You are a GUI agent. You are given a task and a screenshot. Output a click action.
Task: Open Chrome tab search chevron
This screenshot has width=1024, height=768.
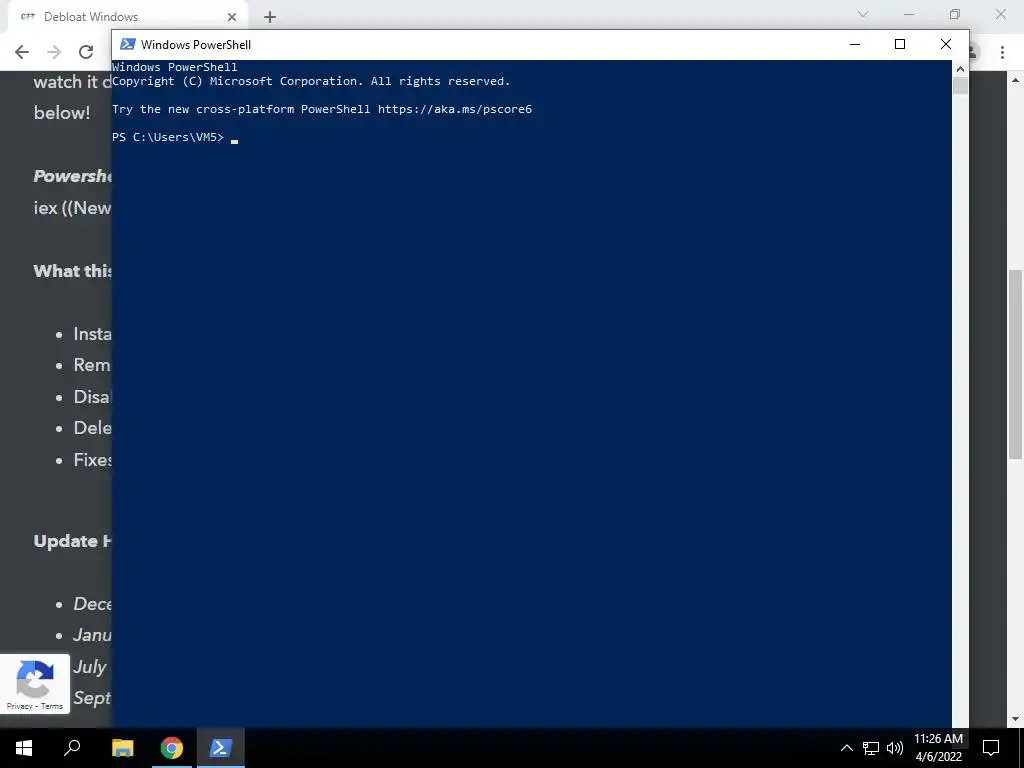coord(863,14)
